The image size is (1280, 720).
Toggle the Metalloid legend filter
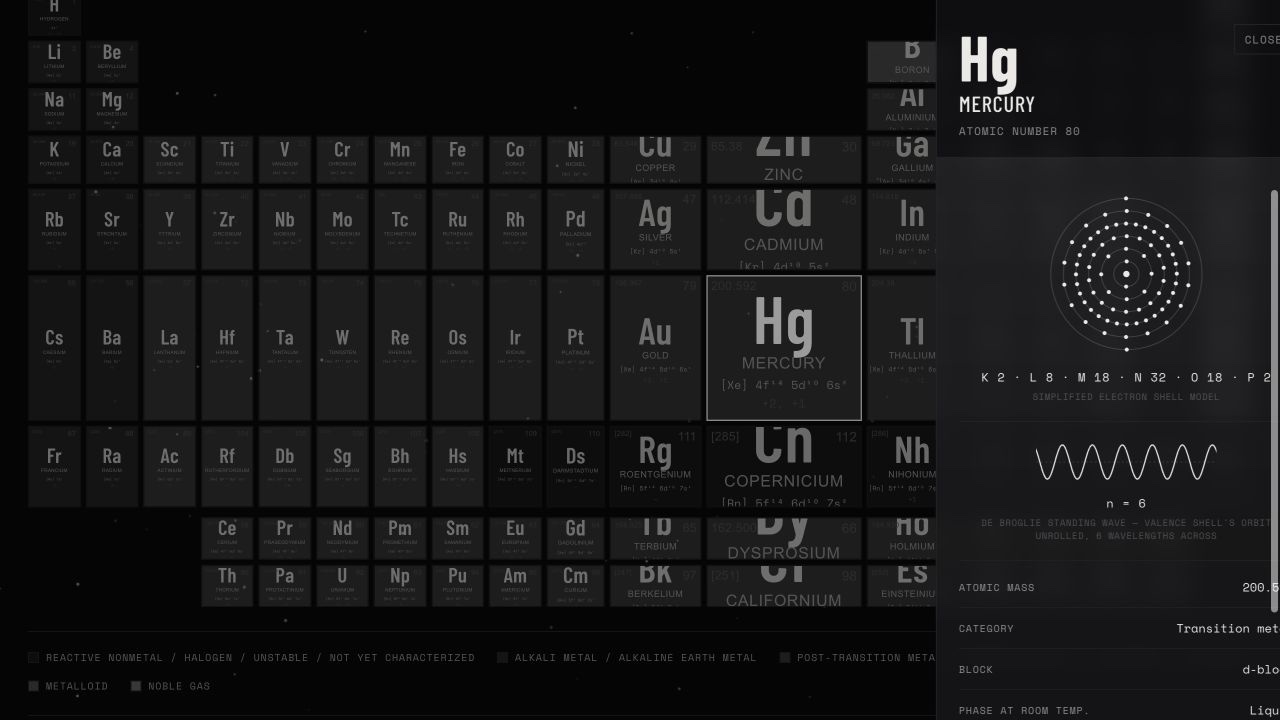click(69, 686)
